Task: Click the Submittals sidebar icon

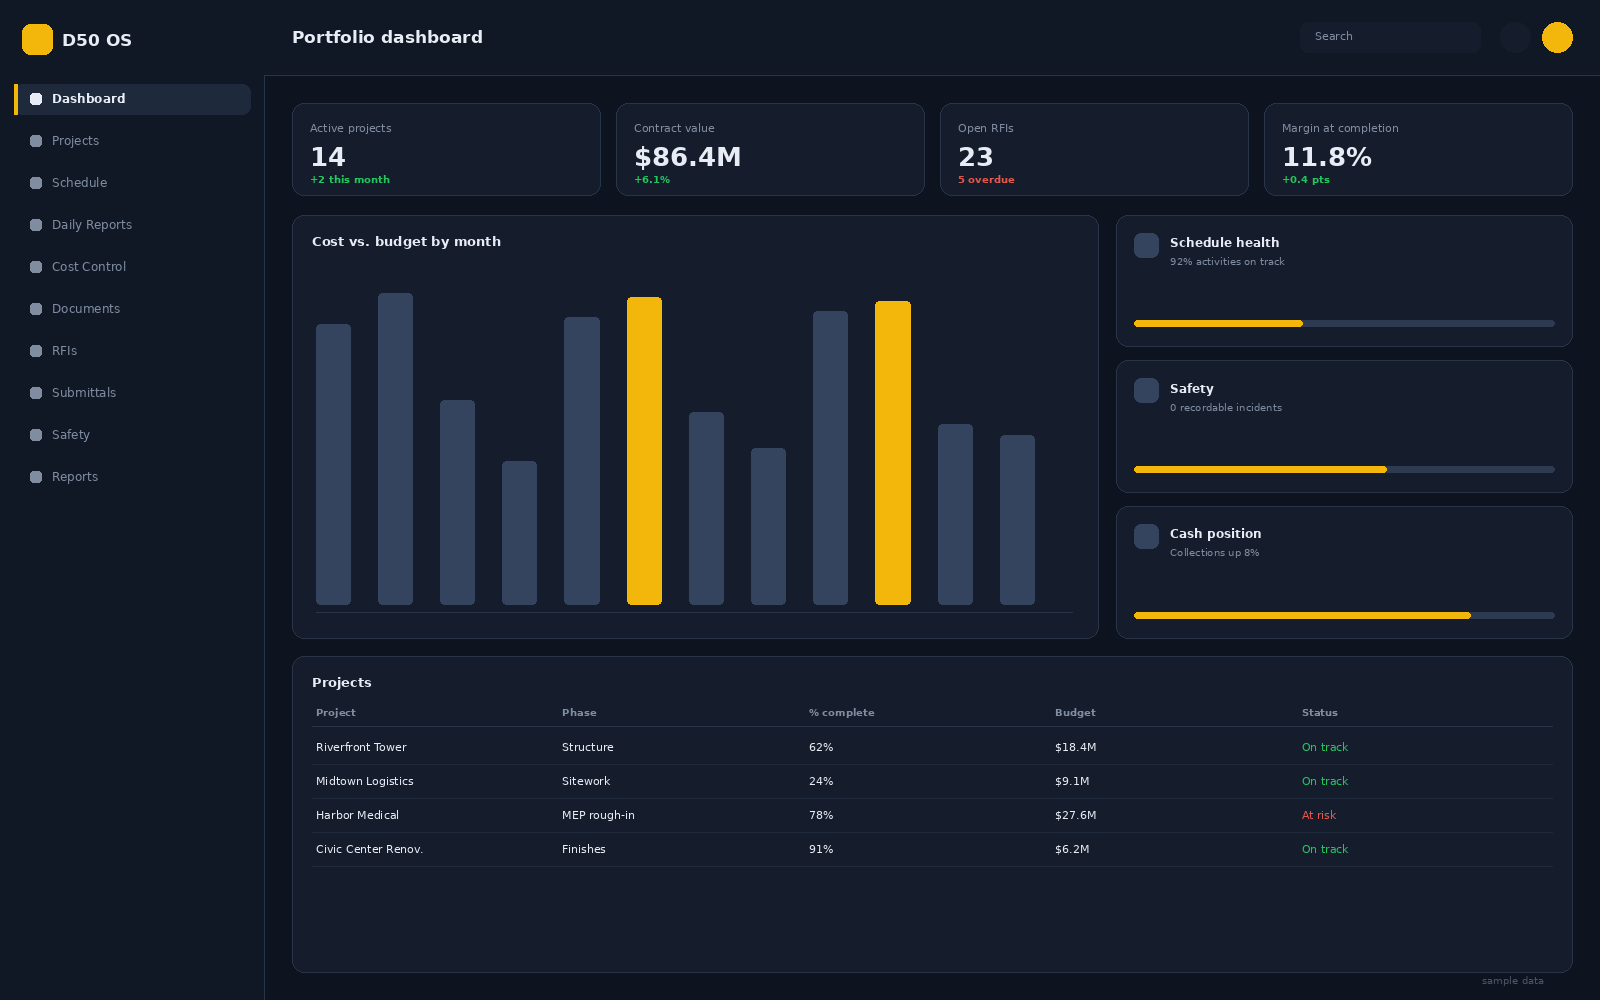Action: coord(36,393)
